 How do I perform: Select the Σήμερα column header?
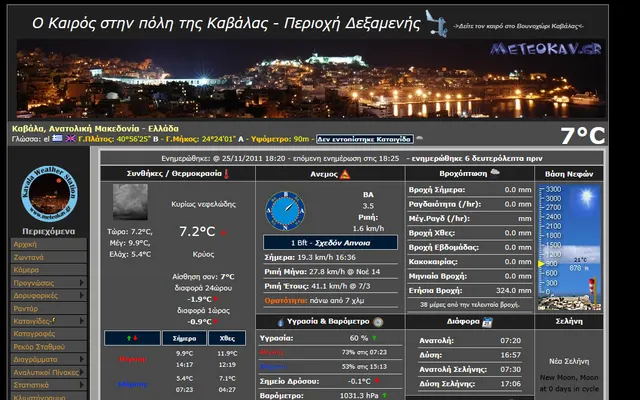[184, 338]
